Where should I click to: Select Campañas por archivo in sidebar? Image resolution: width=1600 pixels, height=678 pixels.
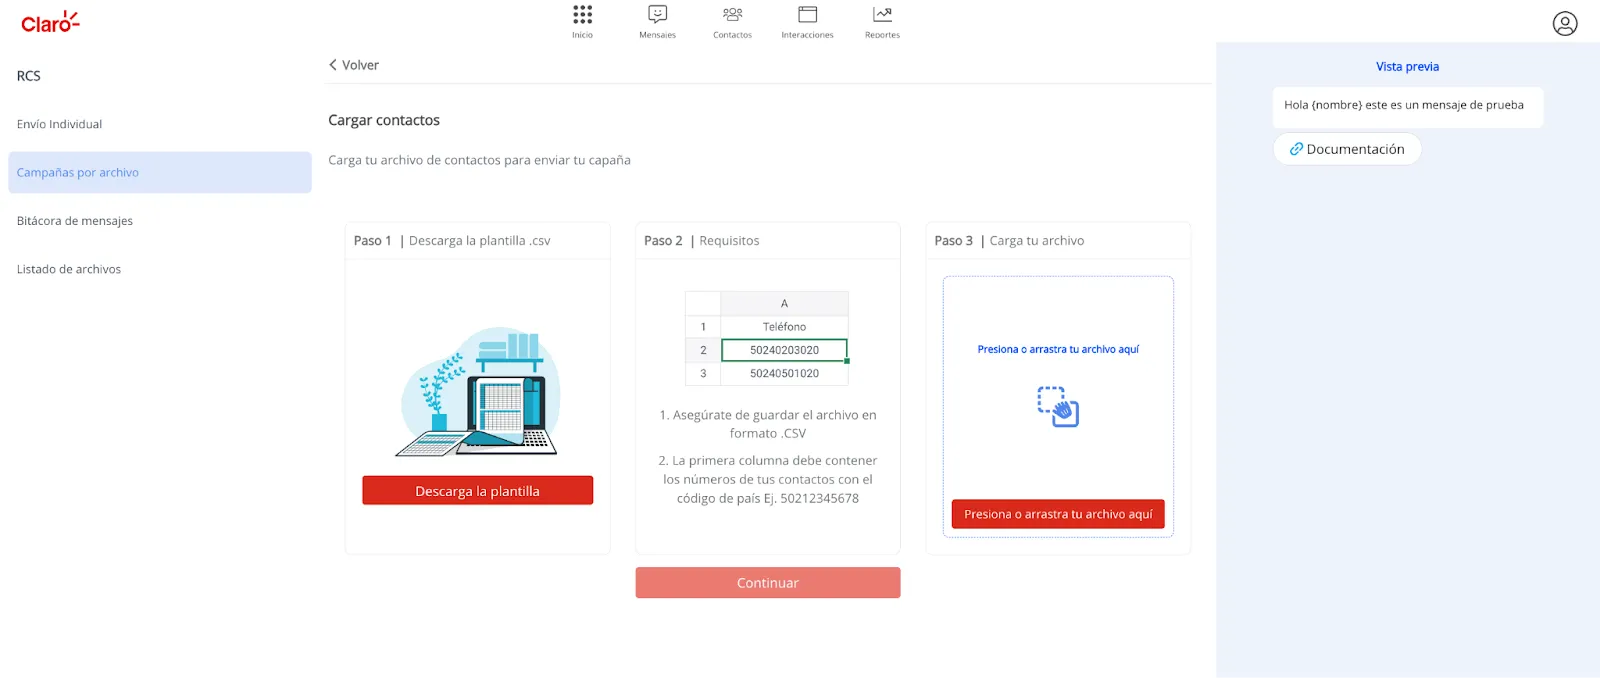point(78,172)
